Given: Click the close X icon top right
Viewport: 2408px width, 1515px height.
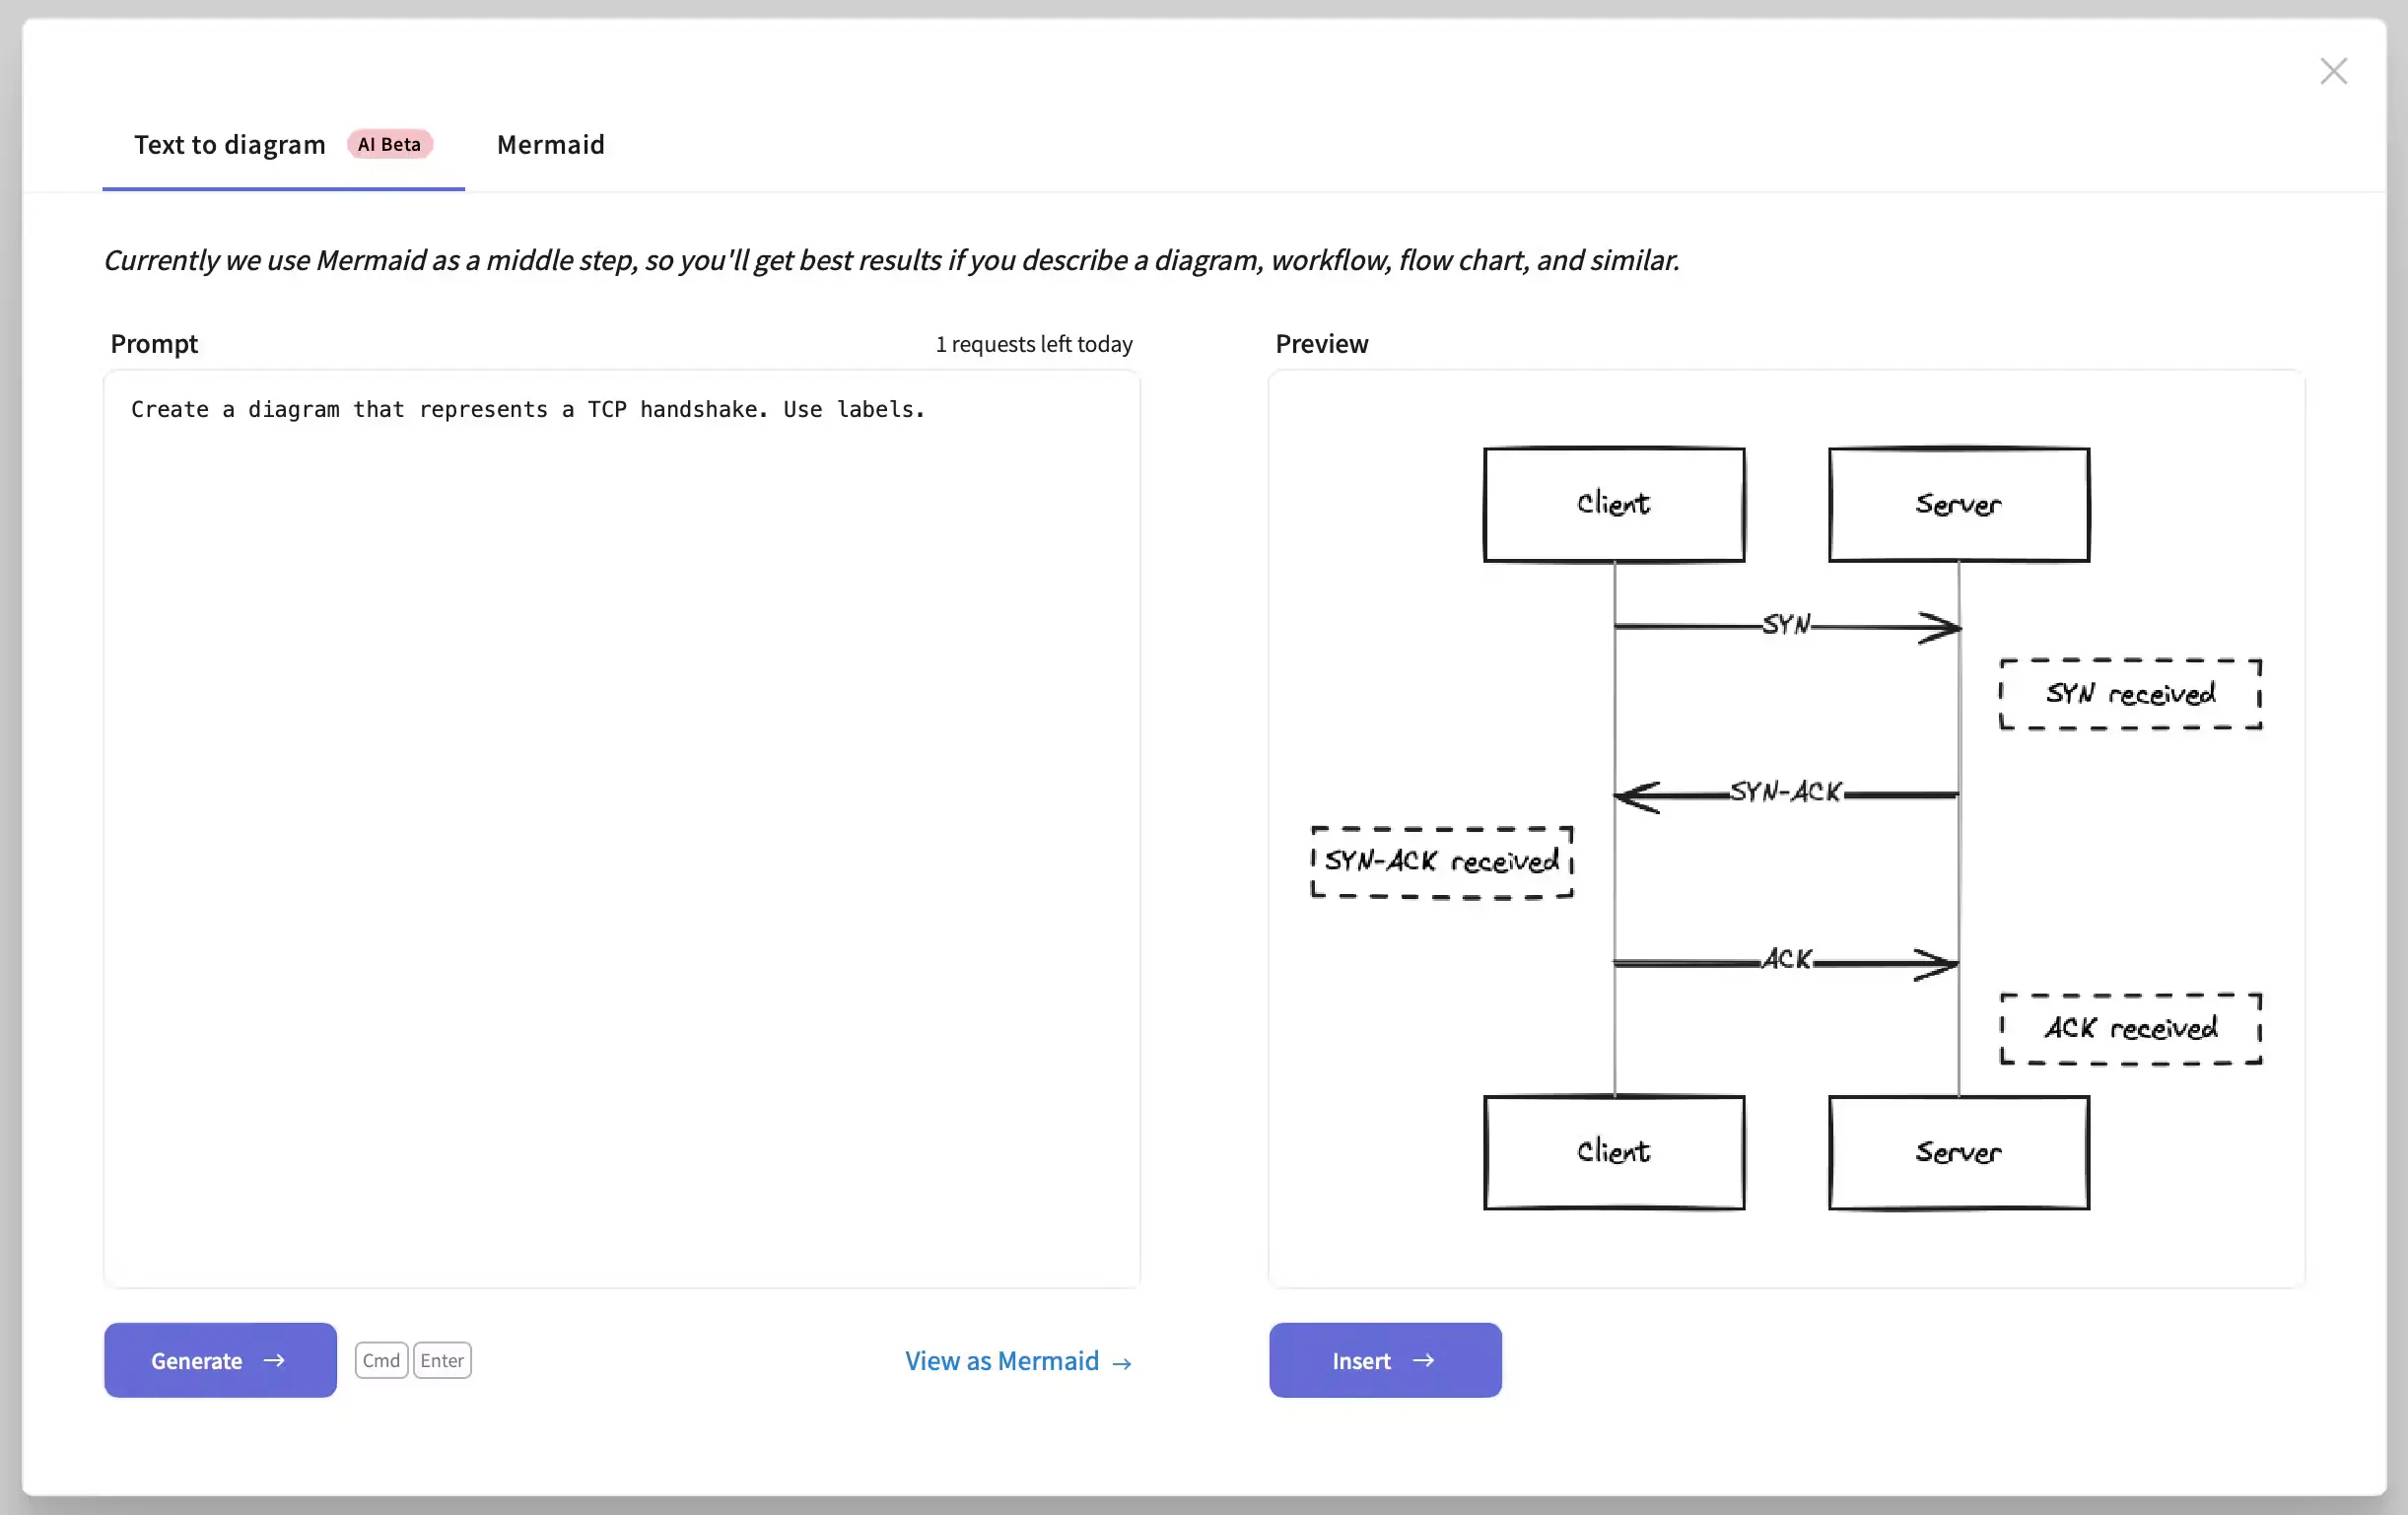Looking at the screenshot, I should point(2333,70).
